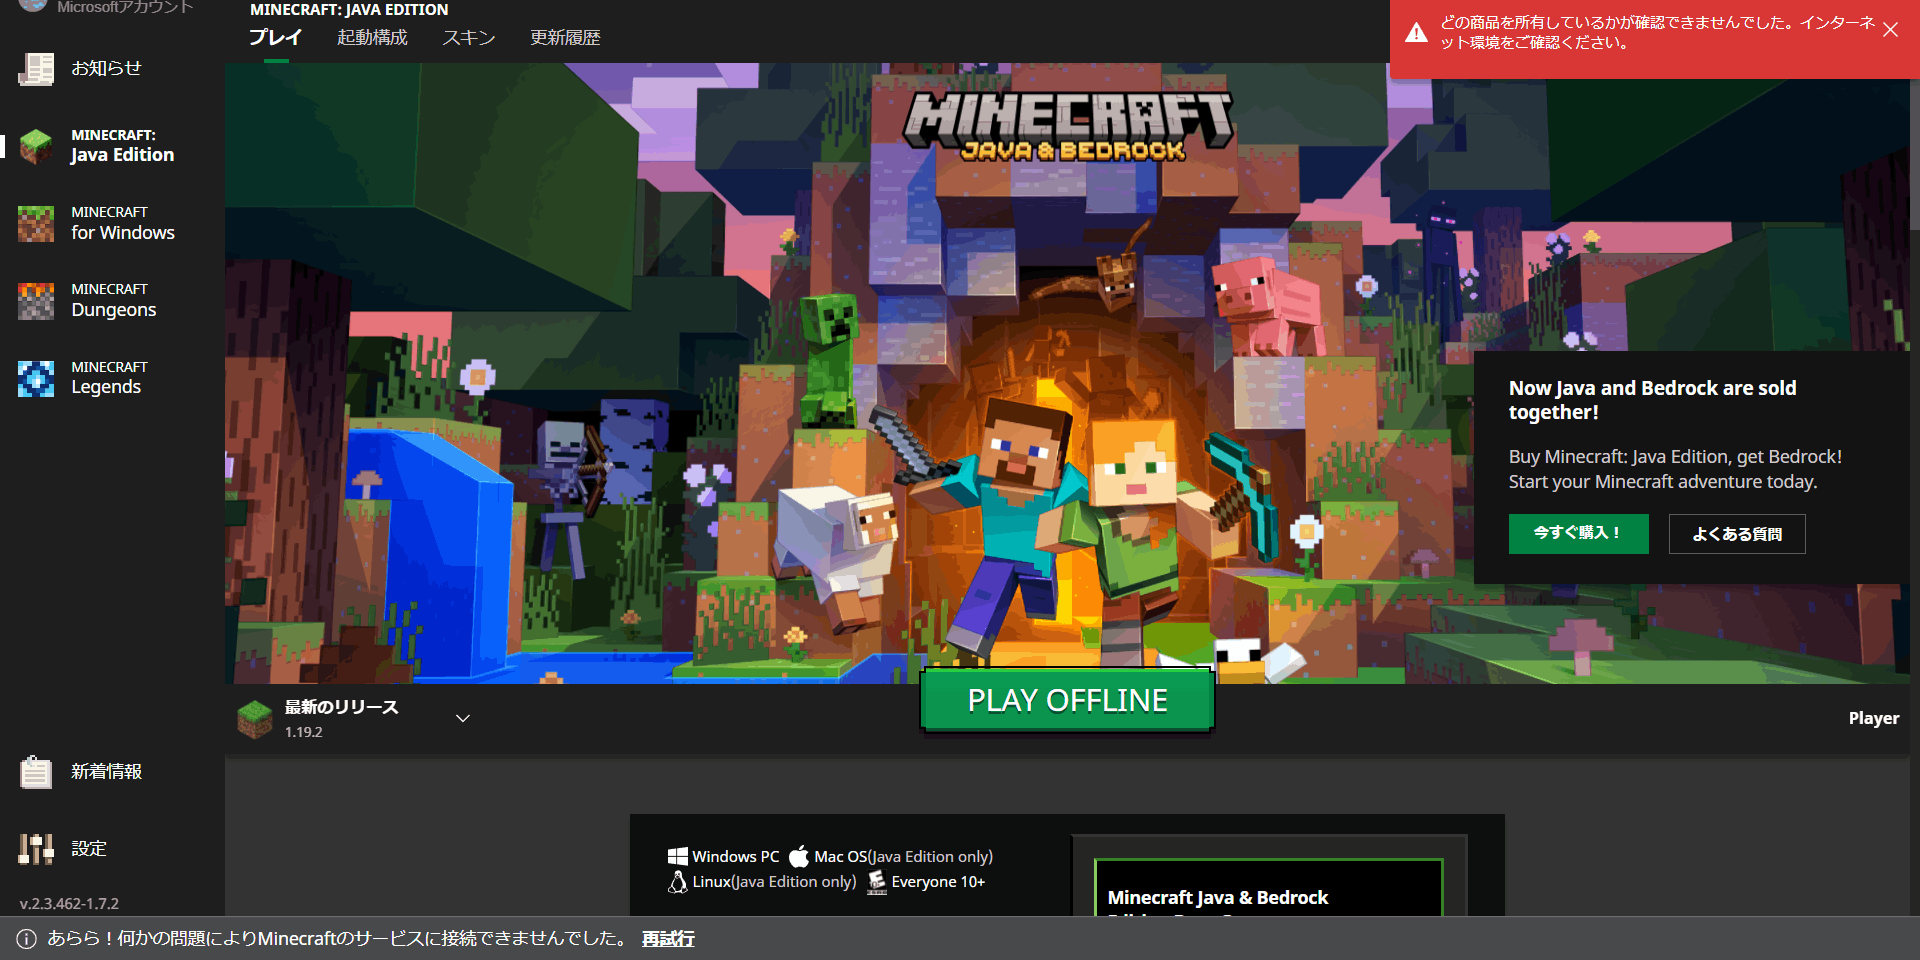The height and width of the screenshot is (960, 1920).
Task: Click the Linux penguin icon
Action: coord(678,881)
